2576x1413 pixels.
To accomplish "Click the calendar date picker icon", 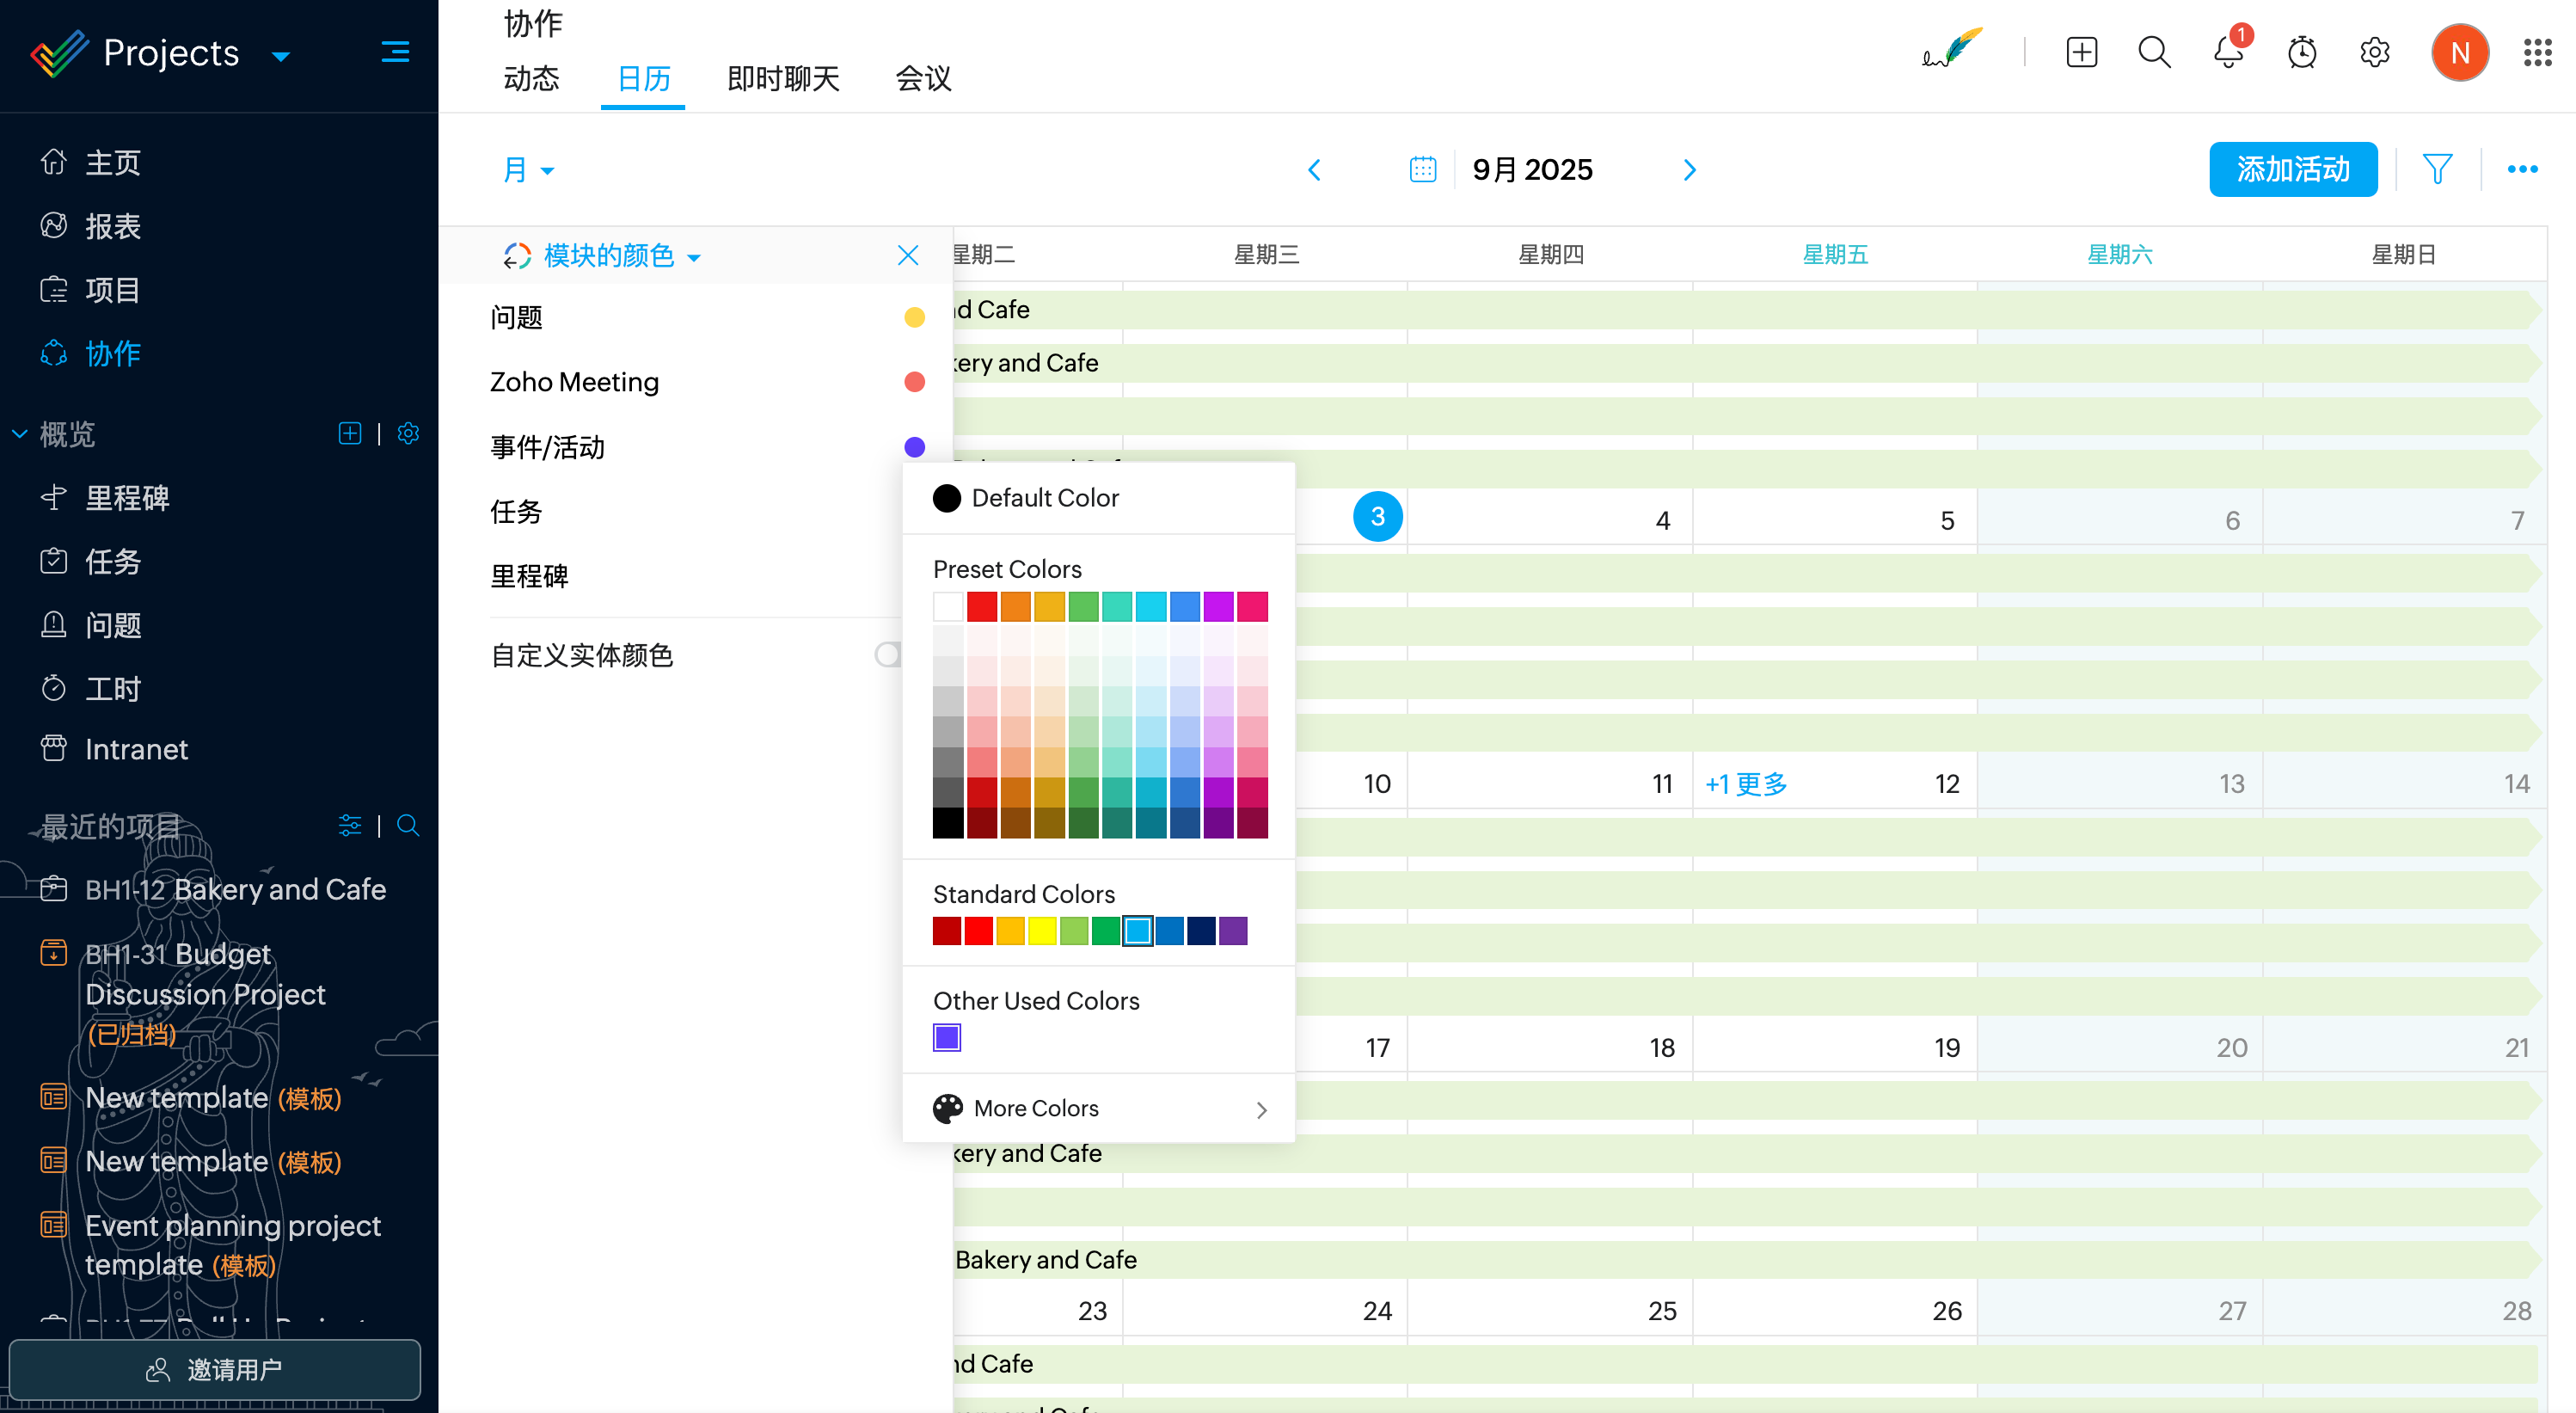I will tap(1422, 169).
